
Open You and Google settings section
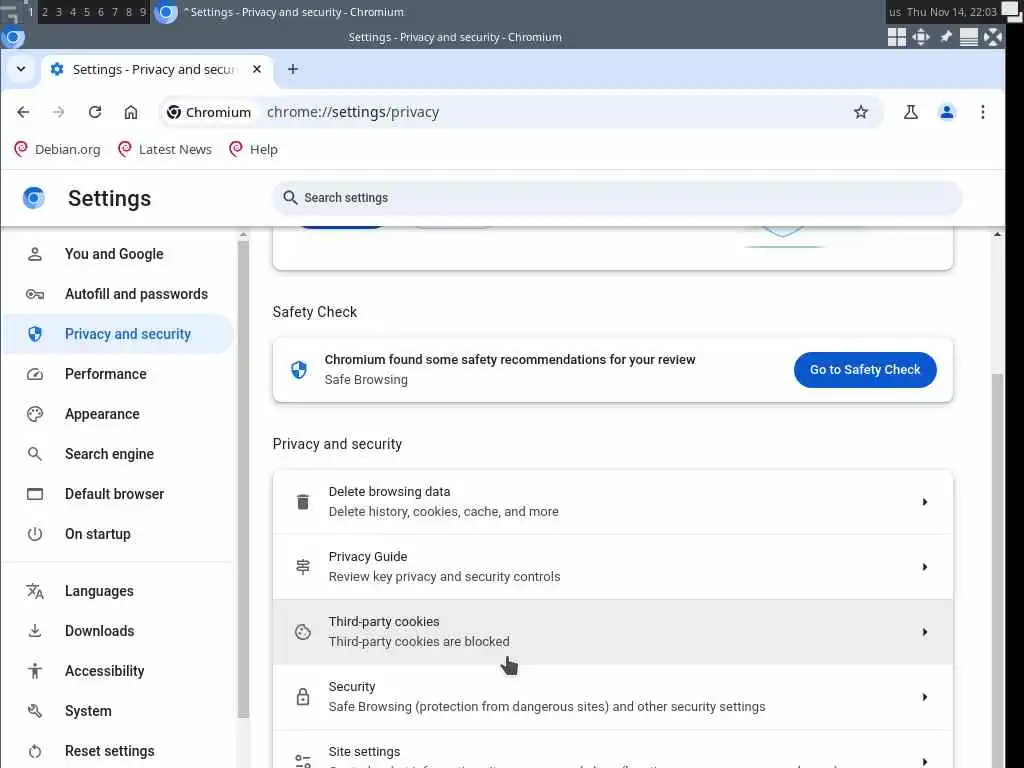coord(118,254)
